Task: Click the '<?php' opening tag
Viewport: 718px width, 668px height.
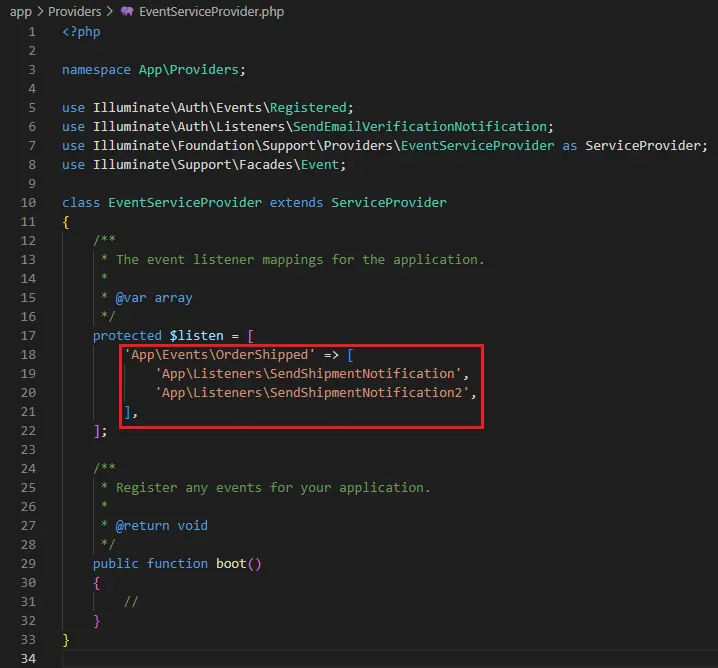Action: (81, 32)
